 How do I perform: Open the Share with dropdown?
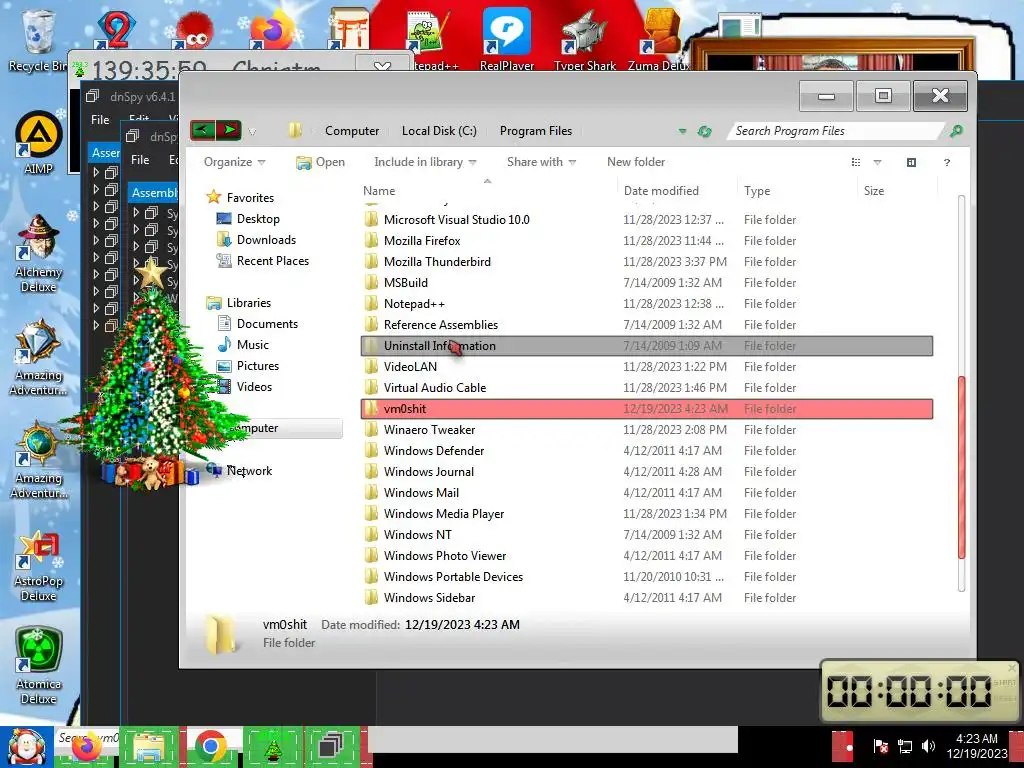541,162
